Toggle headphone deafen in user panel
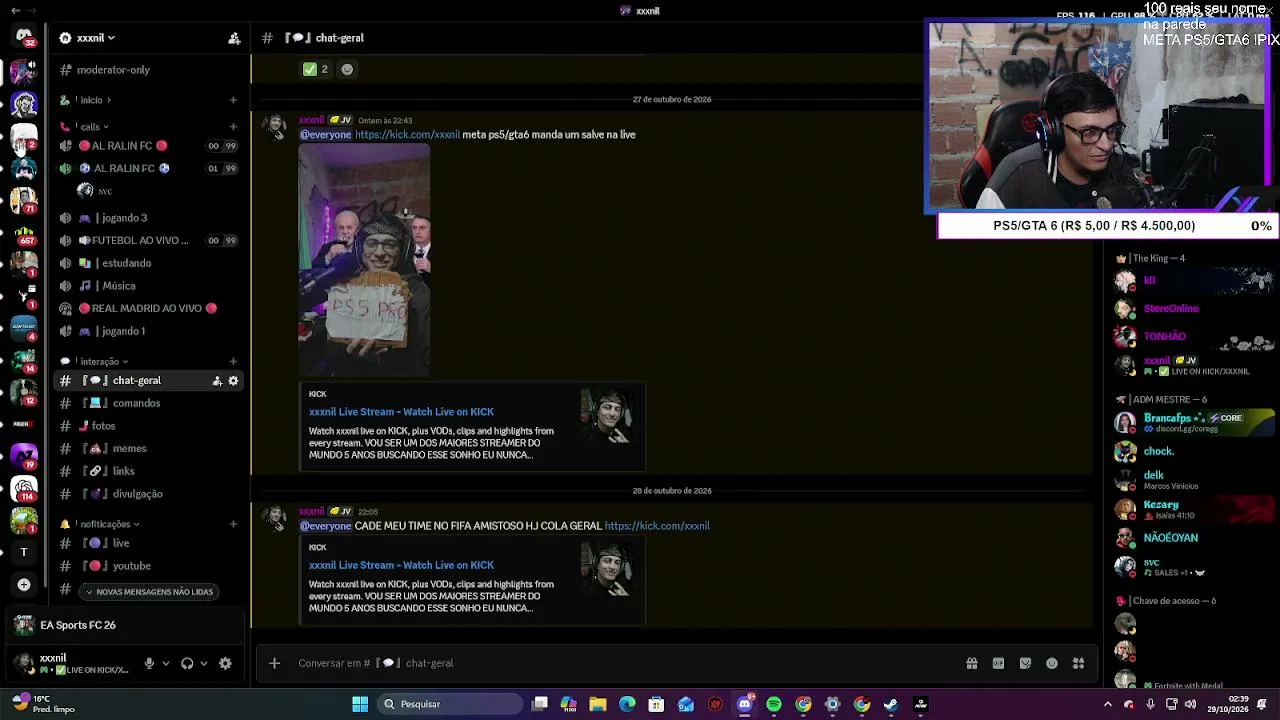Screen dimensions: 1280x720 [187, 663]
